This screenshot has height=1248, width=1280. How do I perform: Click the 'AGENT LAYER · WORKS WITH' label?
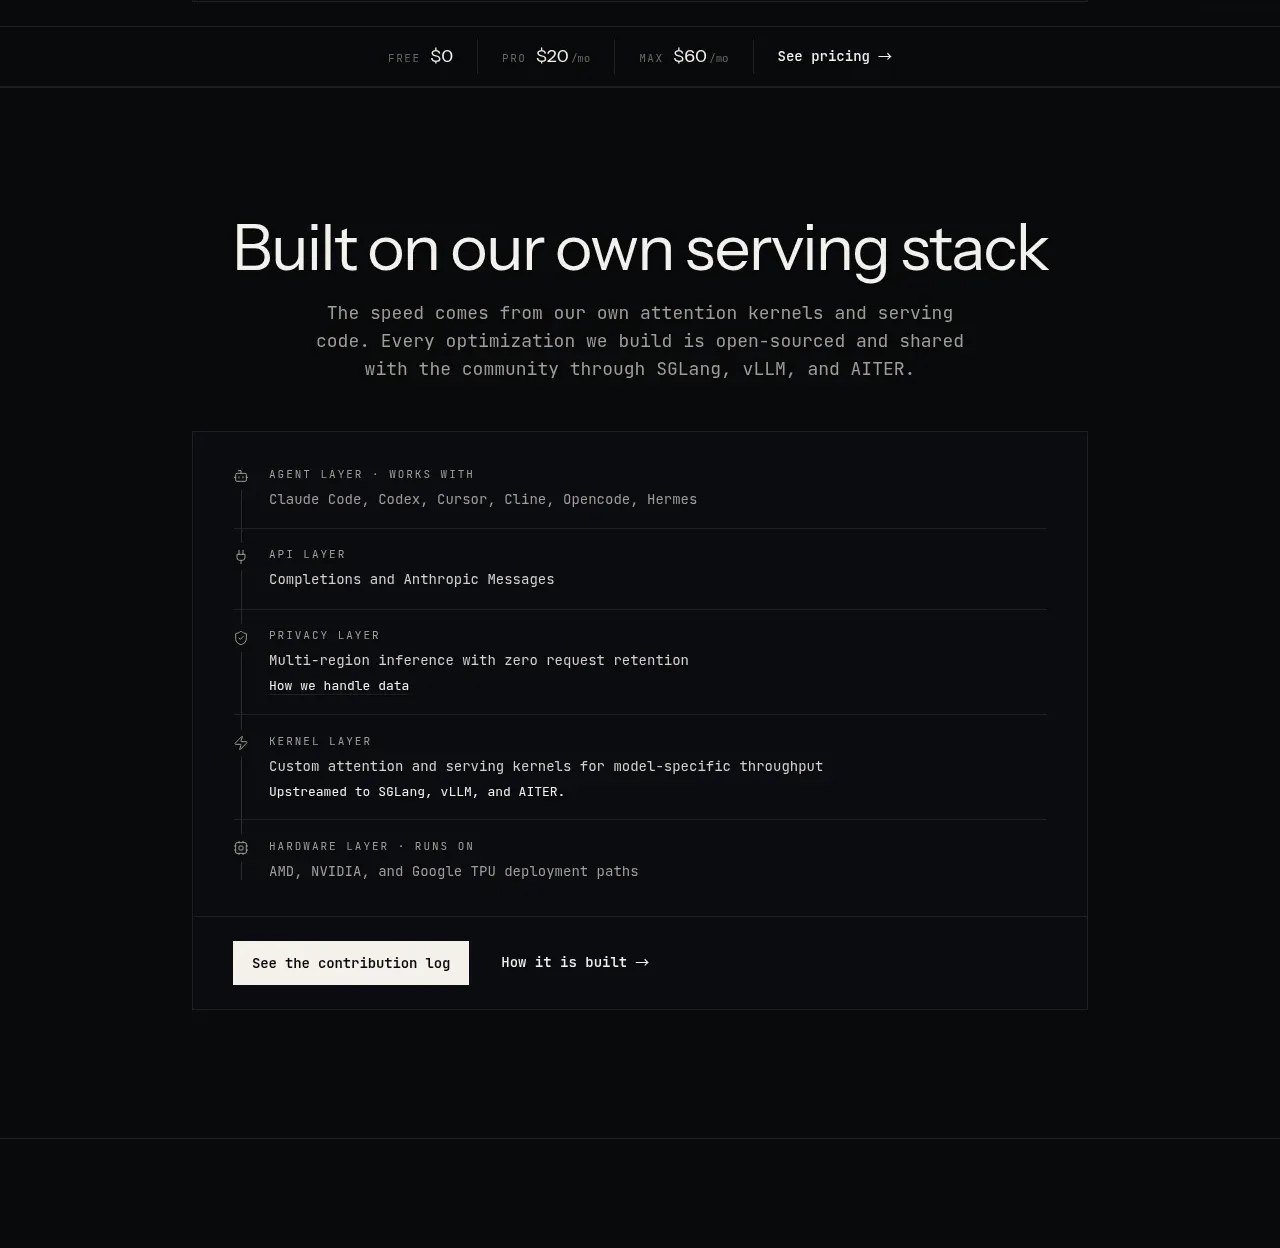coord(371,474)
